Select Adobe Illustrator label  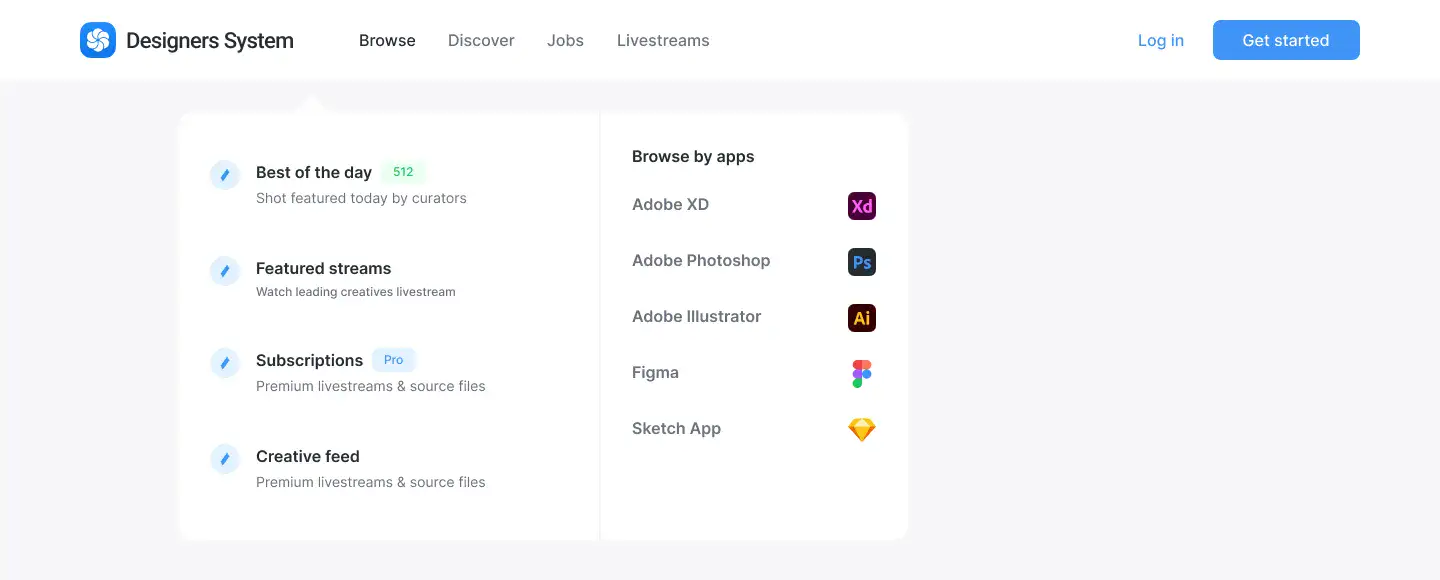coord(697,316)
